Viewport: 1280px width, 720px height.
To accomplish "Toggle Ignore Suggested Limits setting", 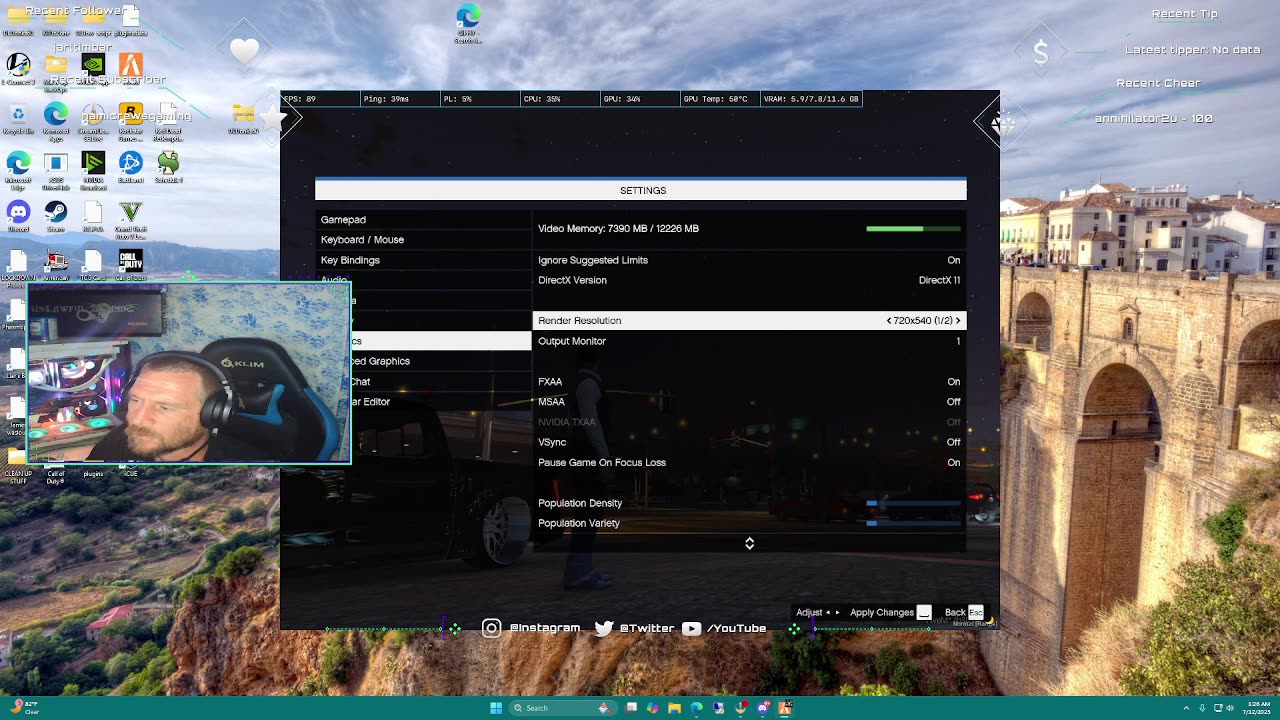I will pos(749,260).
